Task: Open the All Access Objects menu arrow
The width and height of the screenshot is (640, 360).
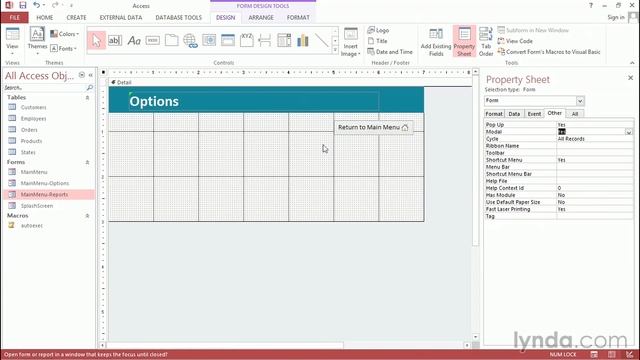Action: click(x=82, y=76)
